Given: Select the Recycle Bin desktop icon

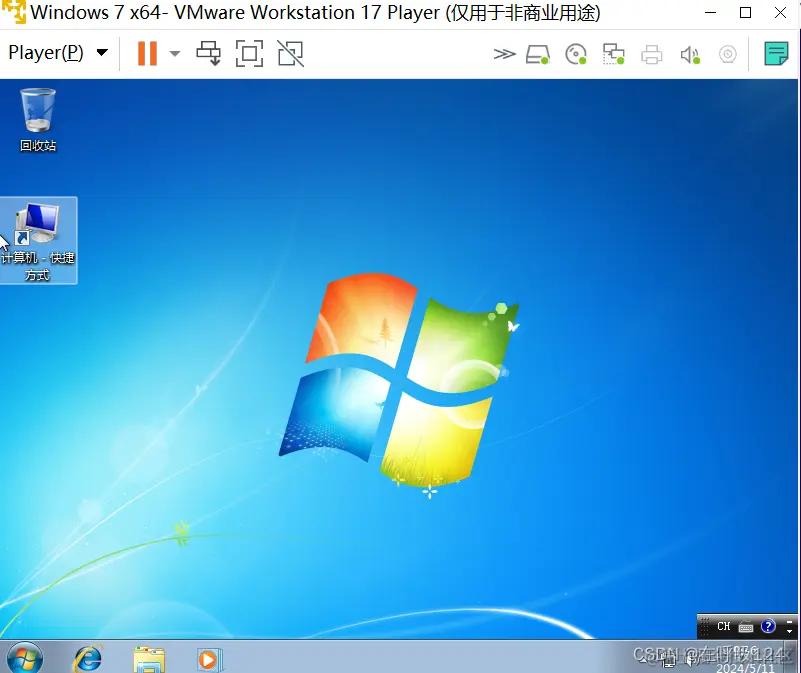Looking at the screenshot, I should (38, 120).
